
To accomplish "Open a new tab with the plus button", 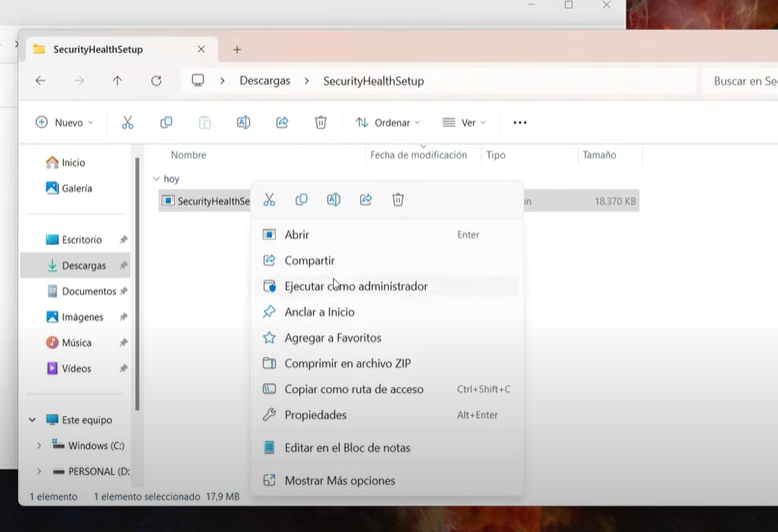I will click(237, 50).
